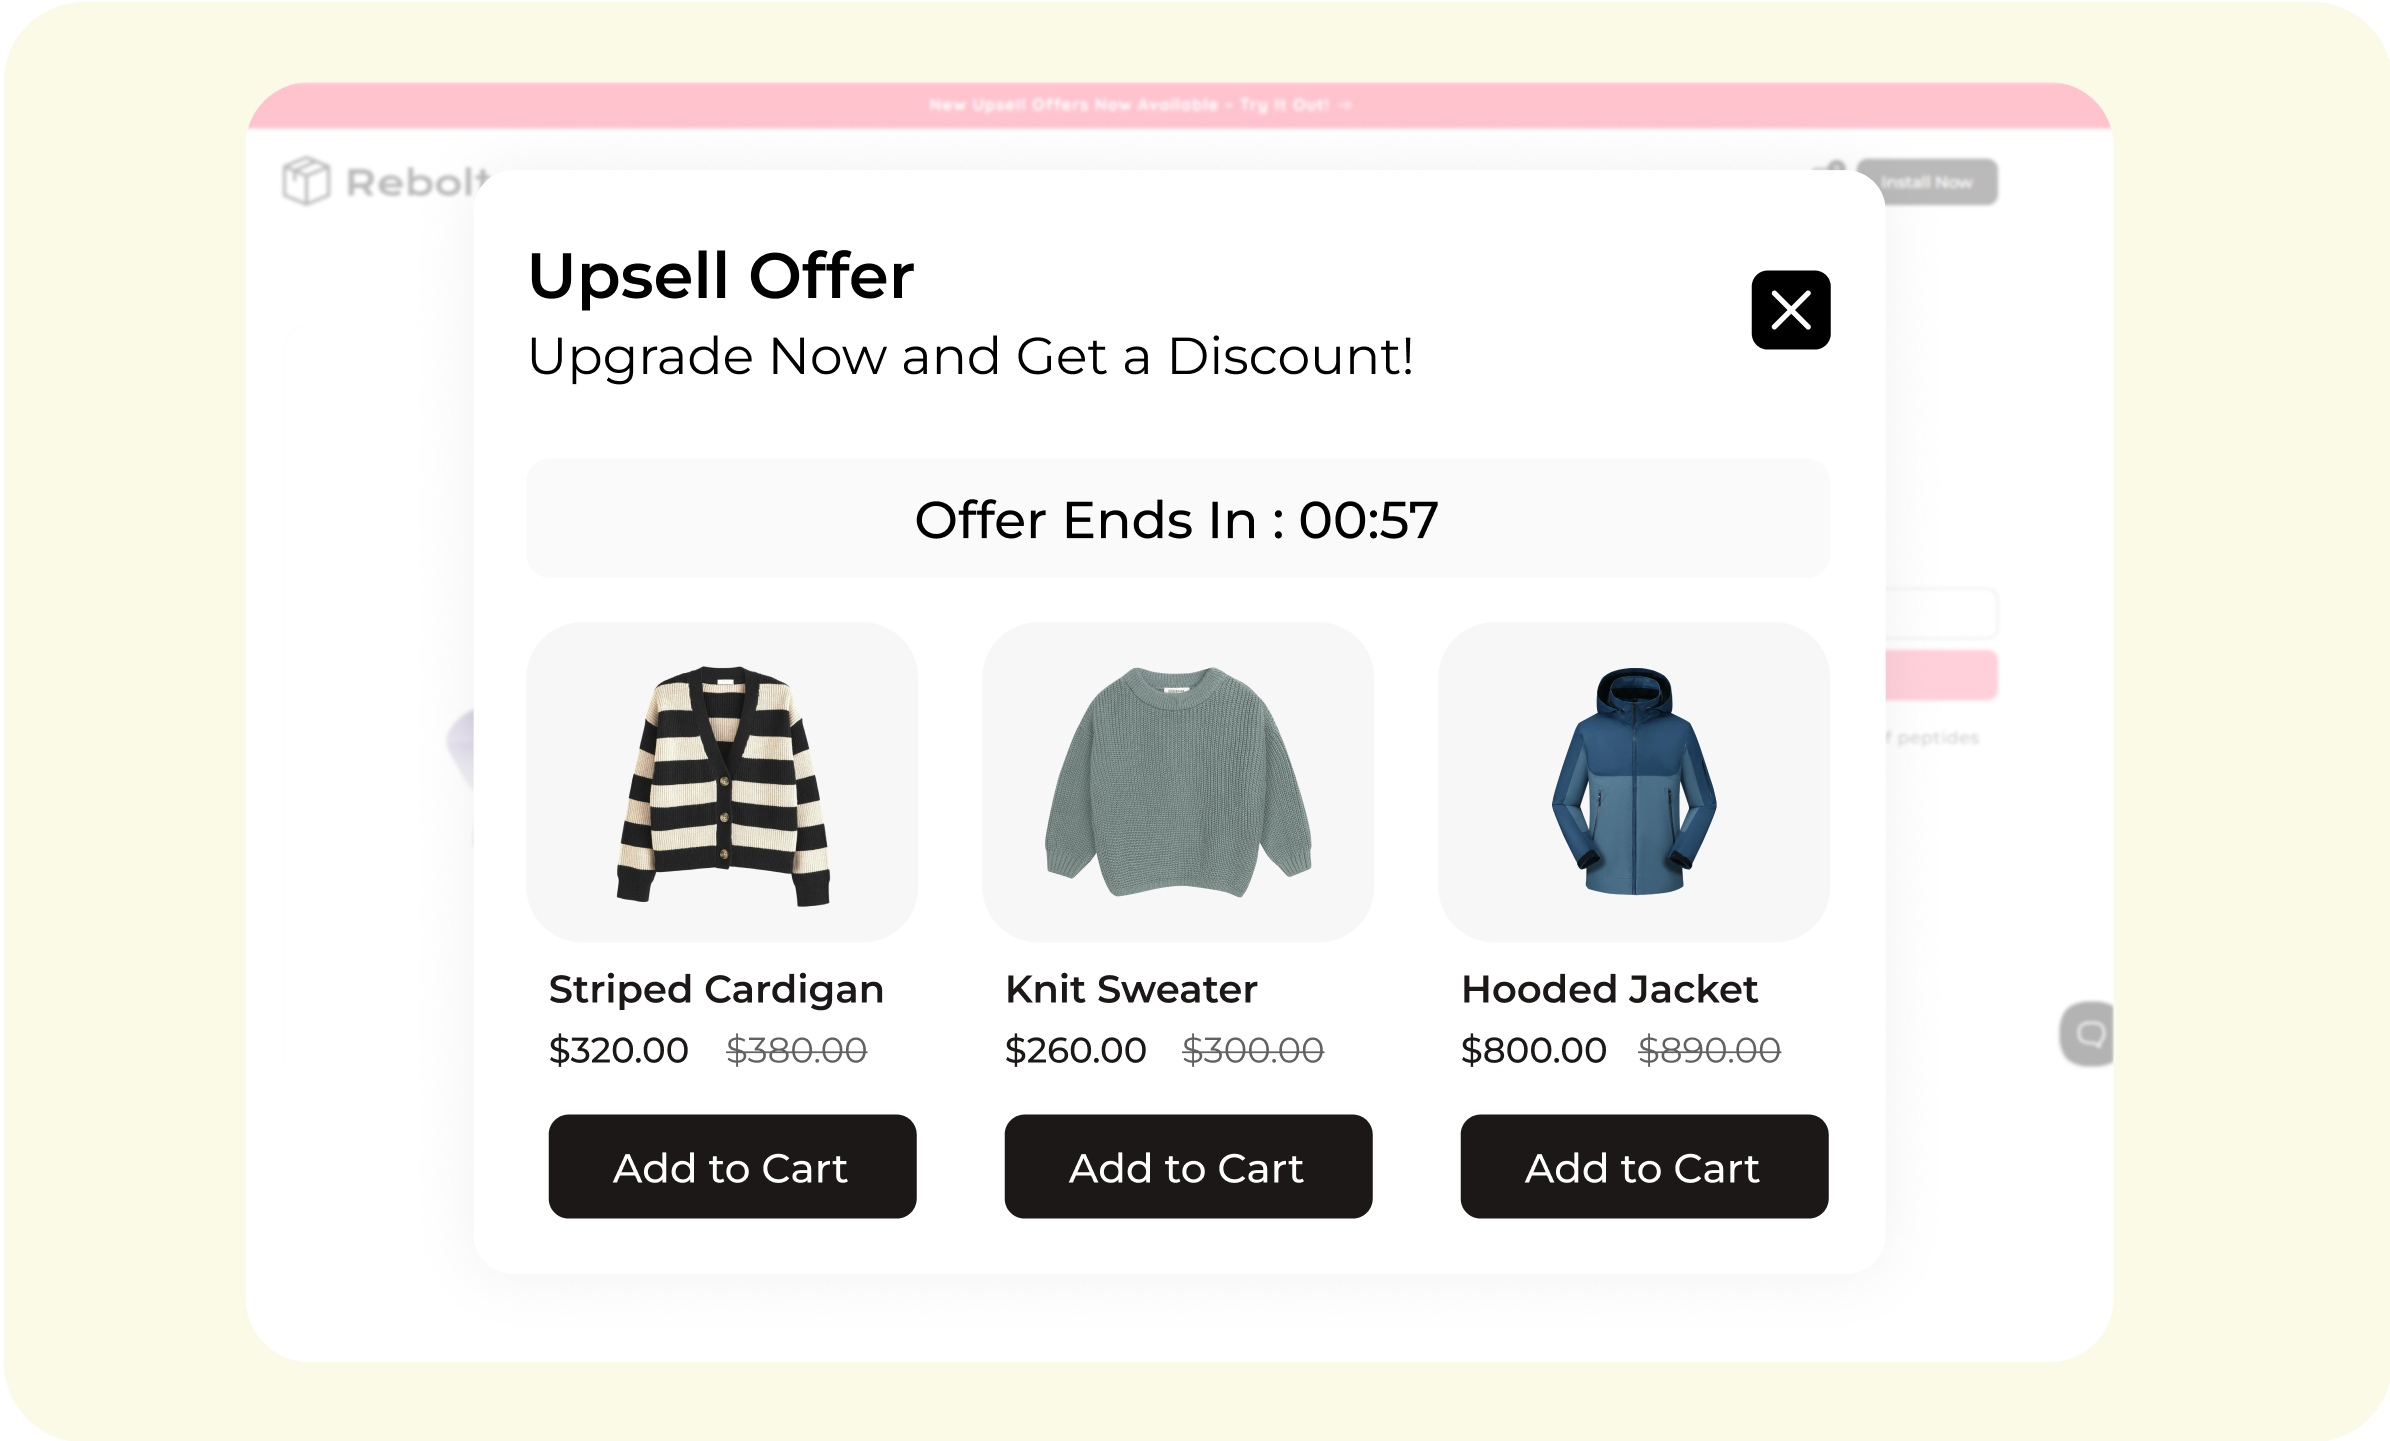Open the Hooded Jacket product image

pyautogui.click(x=1634, y=782)
